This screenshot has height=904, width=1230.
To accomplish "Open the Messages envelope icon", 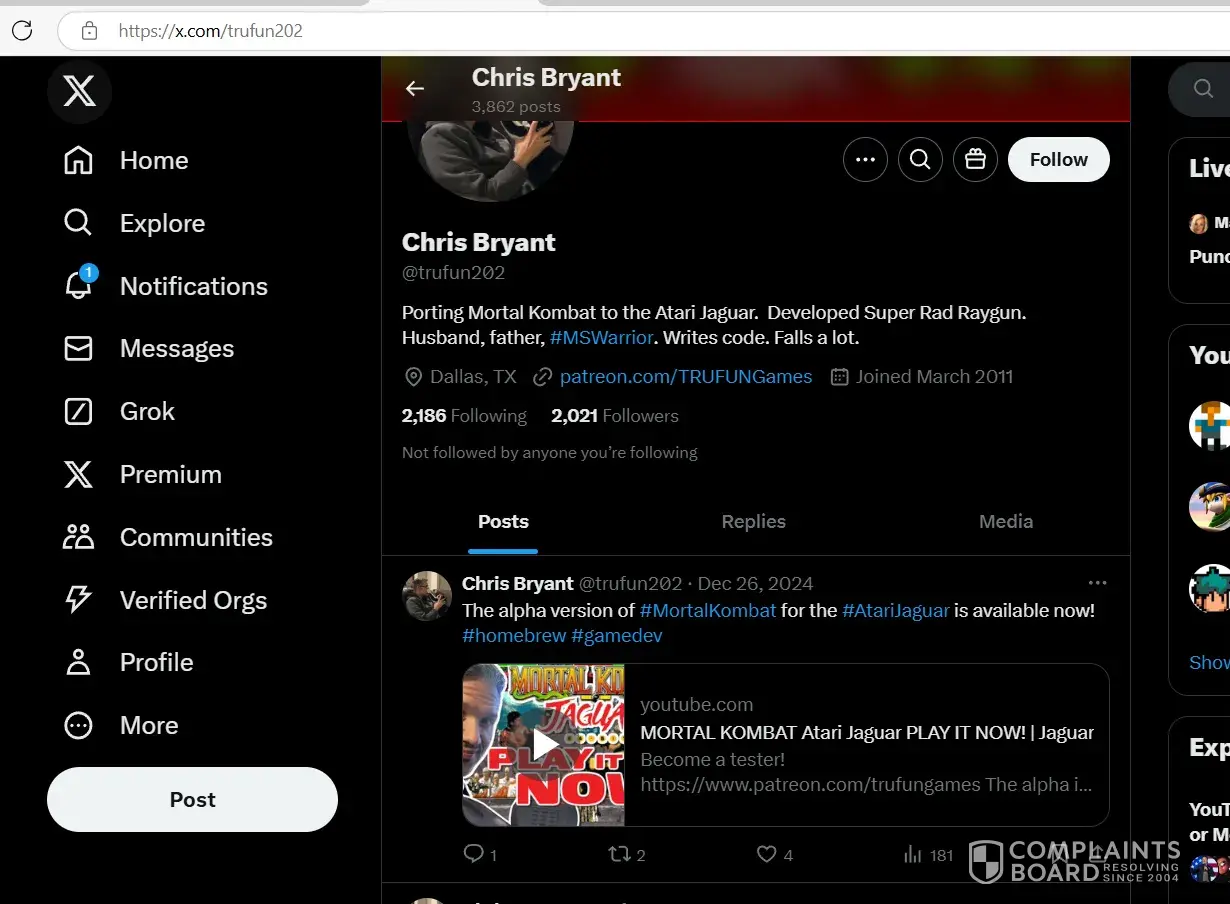I will coord(78,348).
